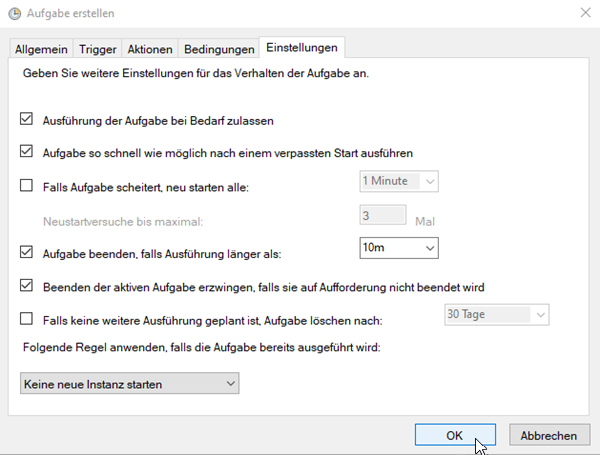This screenshot has width=600, height=455.
Task: Enable Aufgabe löschen nach checkbox
Action: click(27, 319)
